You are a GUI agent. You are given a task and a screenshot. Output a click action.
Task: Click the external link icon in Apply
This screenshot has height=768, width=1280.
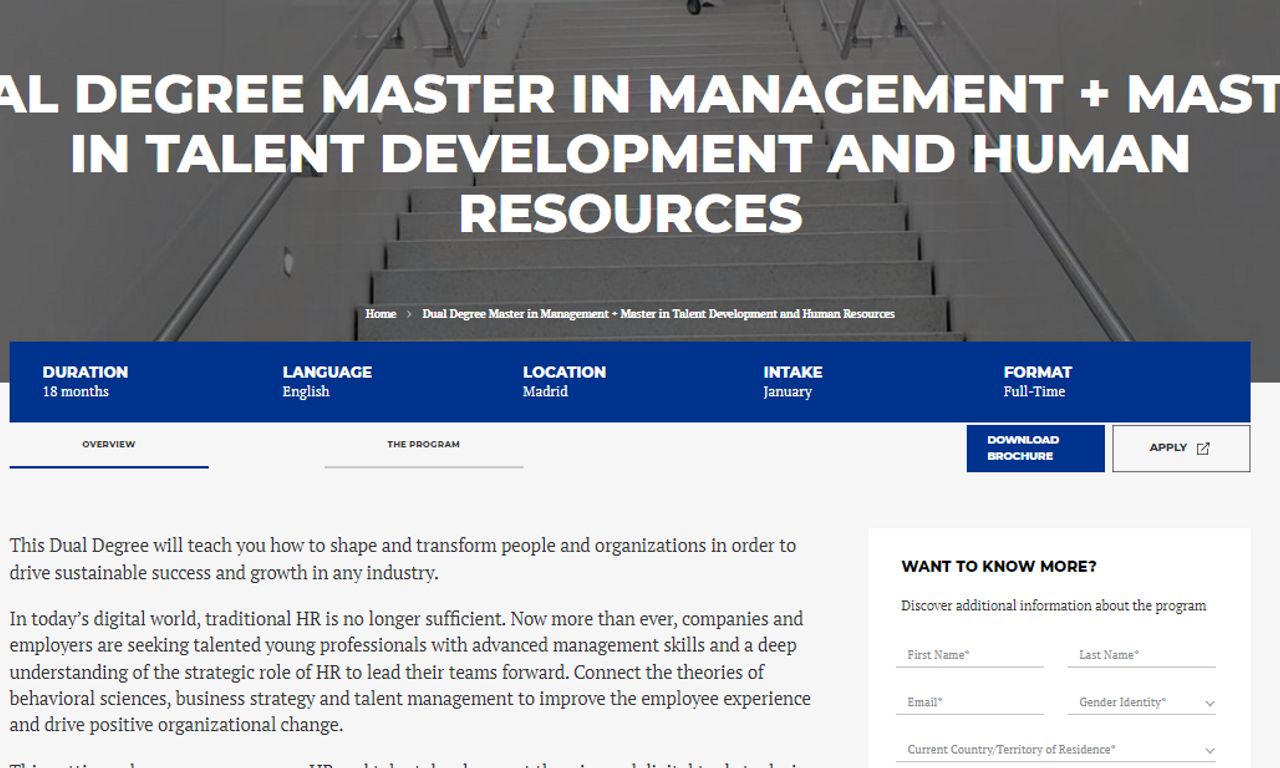click(x=1203, y=449)
